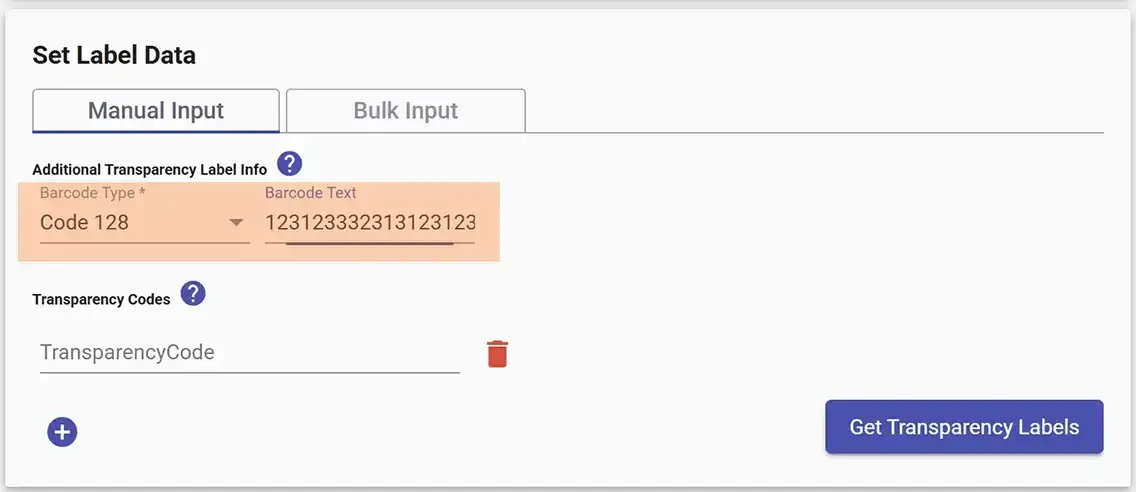The width and height of the screenshot is (1136, 492).
Task: Click the blue active underline beneath Manual Input
Action: tap(156, 131)
